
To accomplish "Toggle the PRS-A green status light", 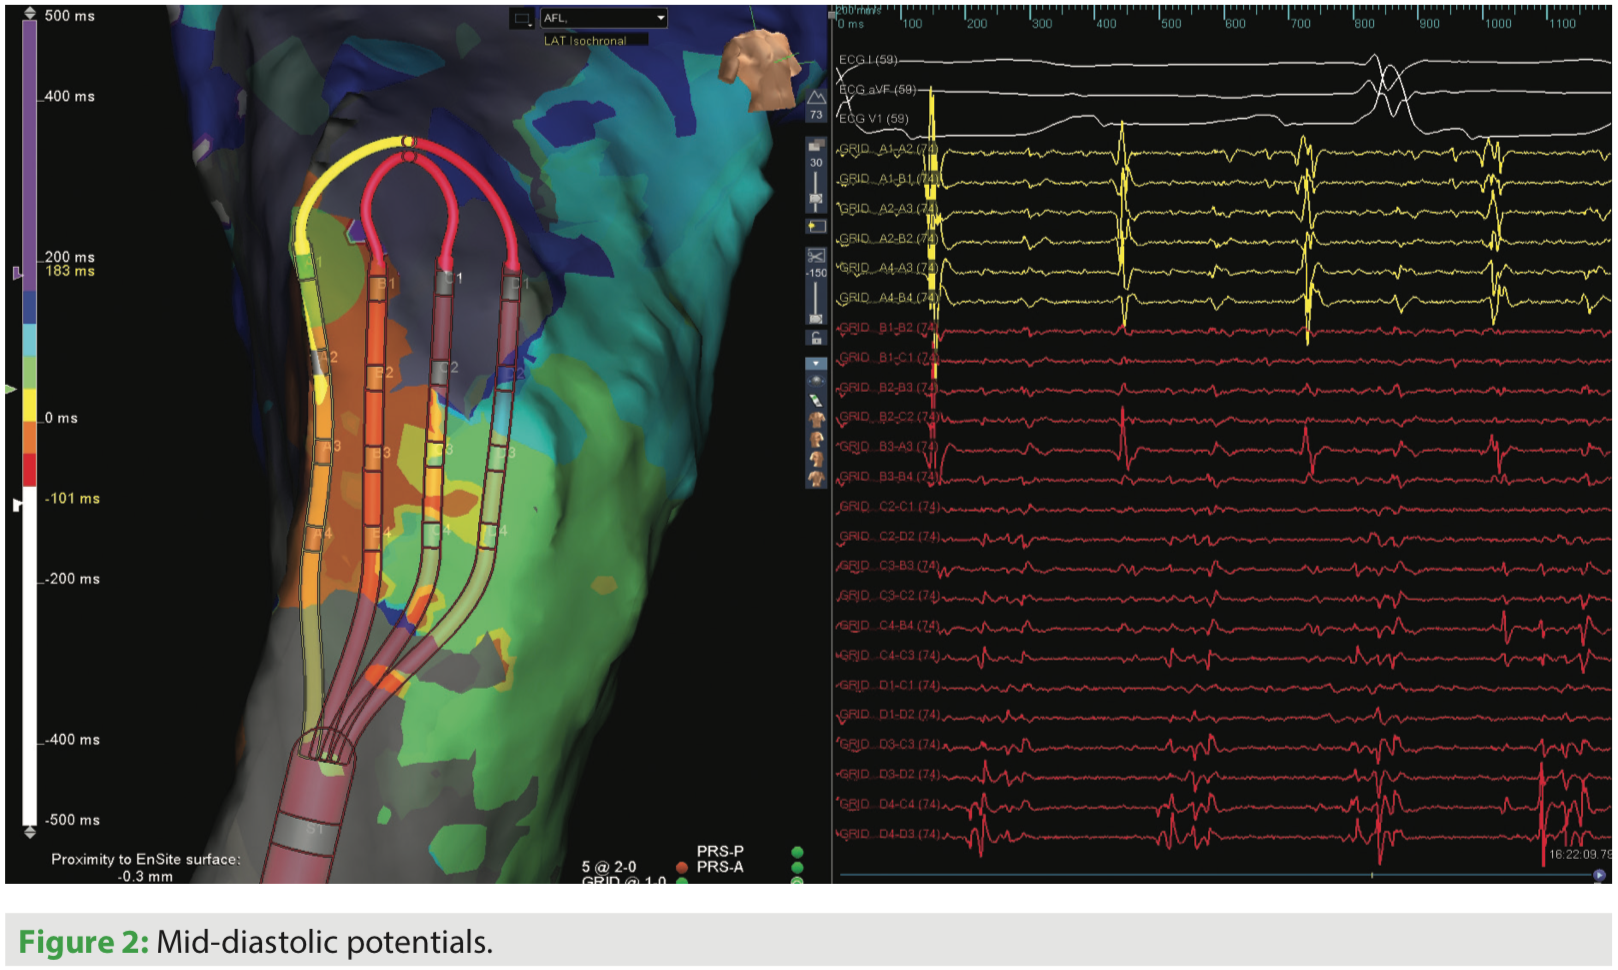I will [798, 867].
